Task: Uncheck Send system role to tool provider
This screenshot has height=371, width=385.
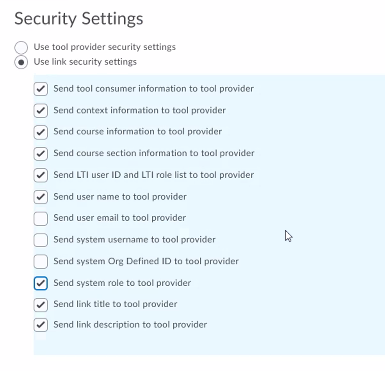Action: click(x=41, y=283)
